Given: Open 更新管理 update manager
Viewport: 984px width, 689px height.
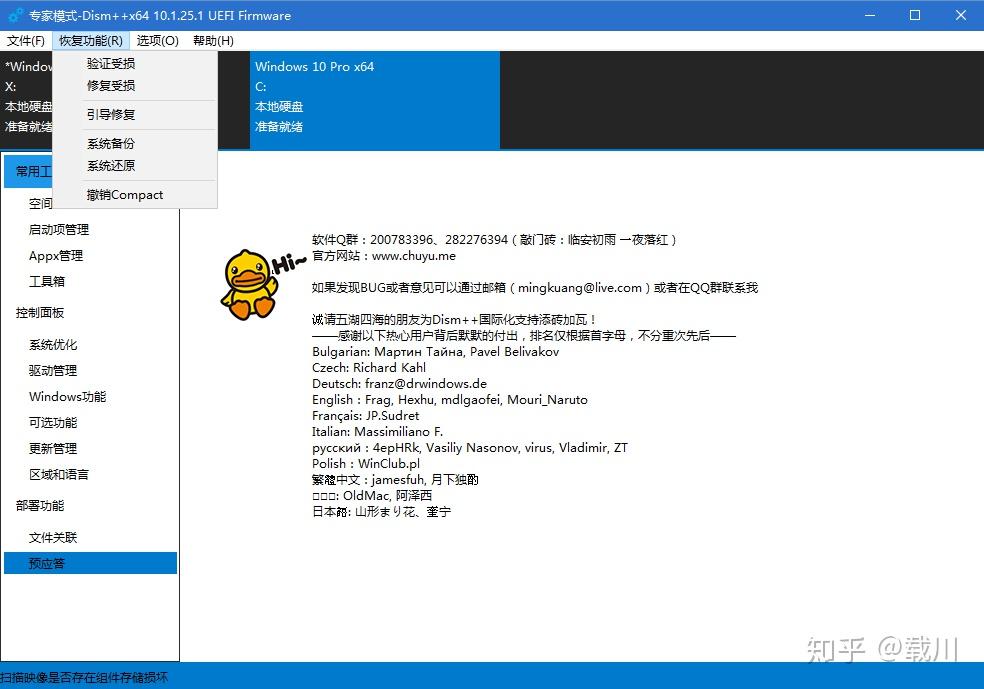Looking at the screenshot, I should pyautogui.click(x=53, y=448).
